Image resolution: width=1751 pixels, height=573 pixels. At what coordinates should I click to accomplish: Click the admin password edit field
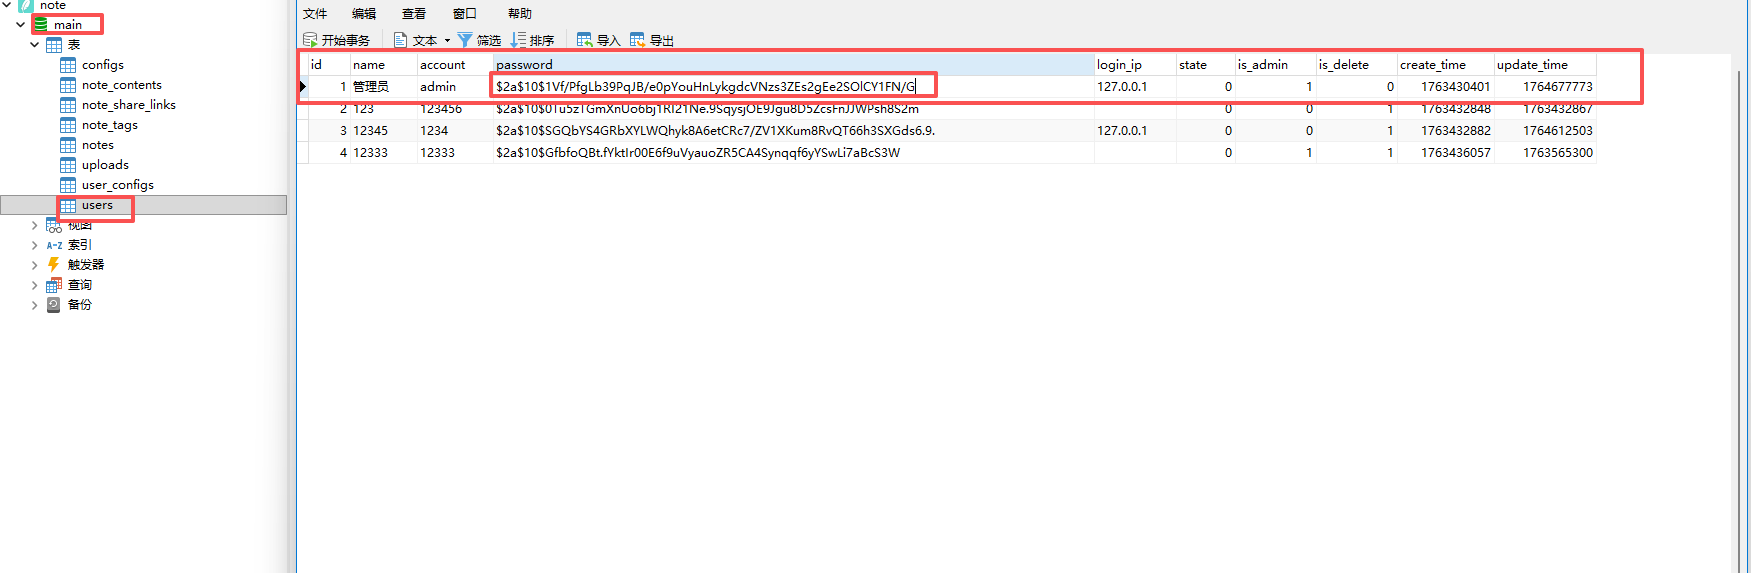tap(794, 87)
